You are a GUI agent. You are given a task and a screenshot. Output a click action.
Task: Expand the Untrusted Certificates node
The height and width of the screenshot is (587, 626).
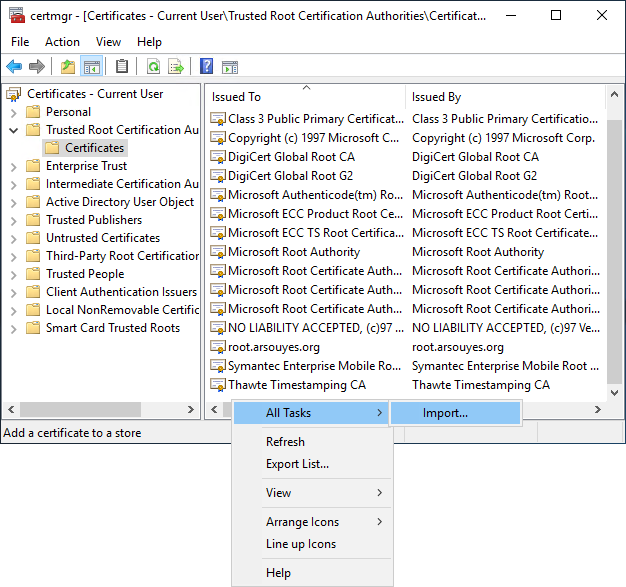pos(14,239)
